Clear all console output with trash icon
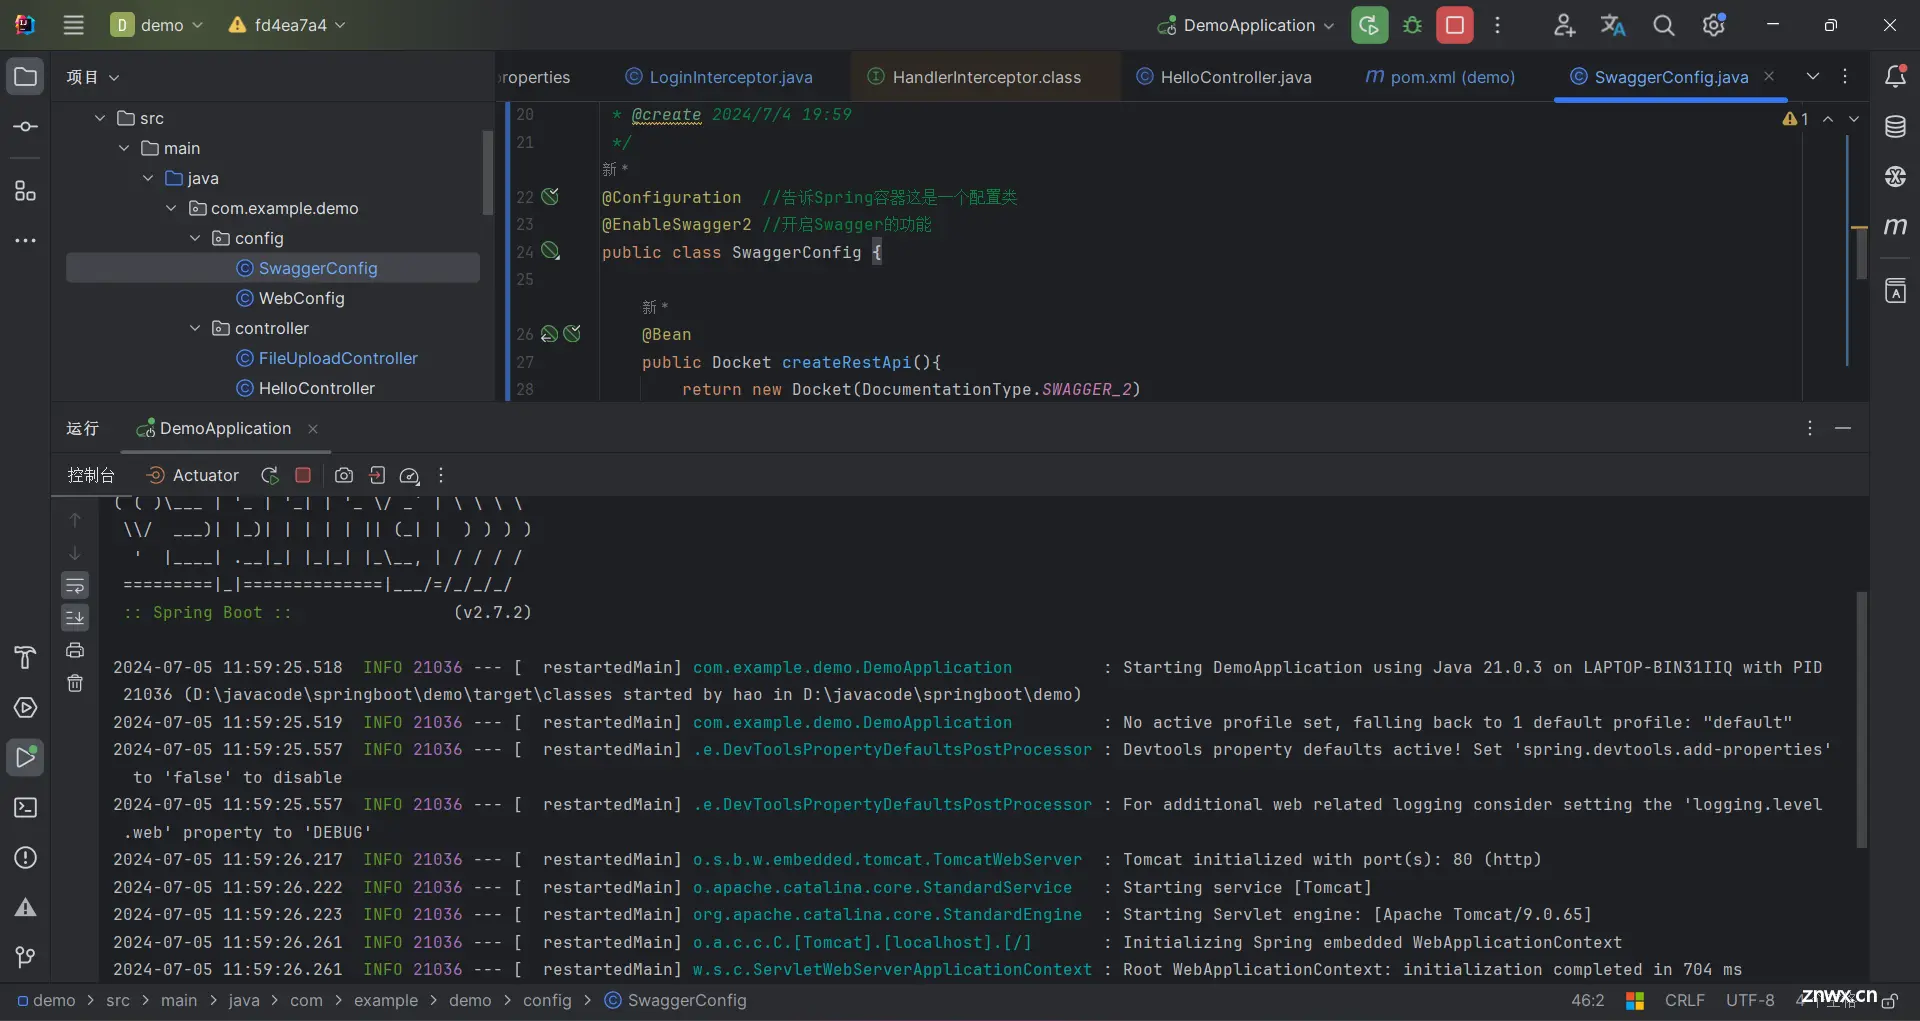 click(x=75, y=684)
